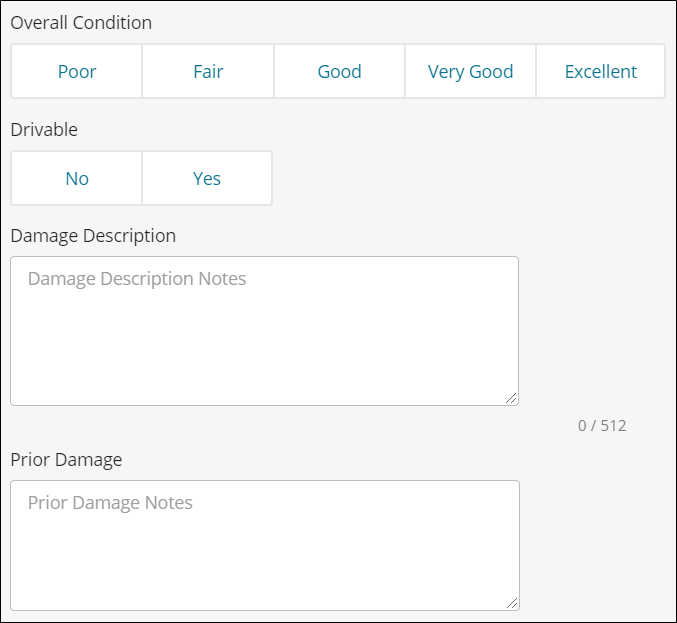Click the Drivable field label

tap(44, 129)
